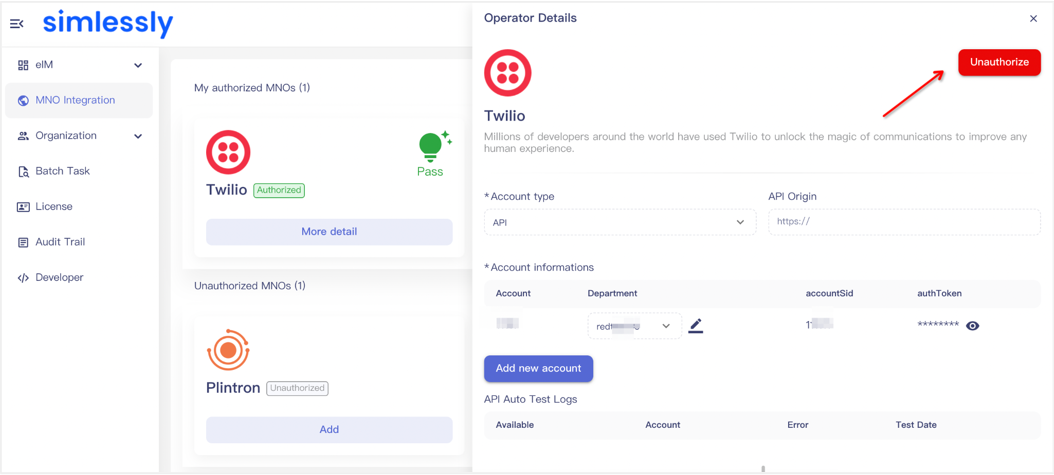Click the Developer code brackets icon

23,277
